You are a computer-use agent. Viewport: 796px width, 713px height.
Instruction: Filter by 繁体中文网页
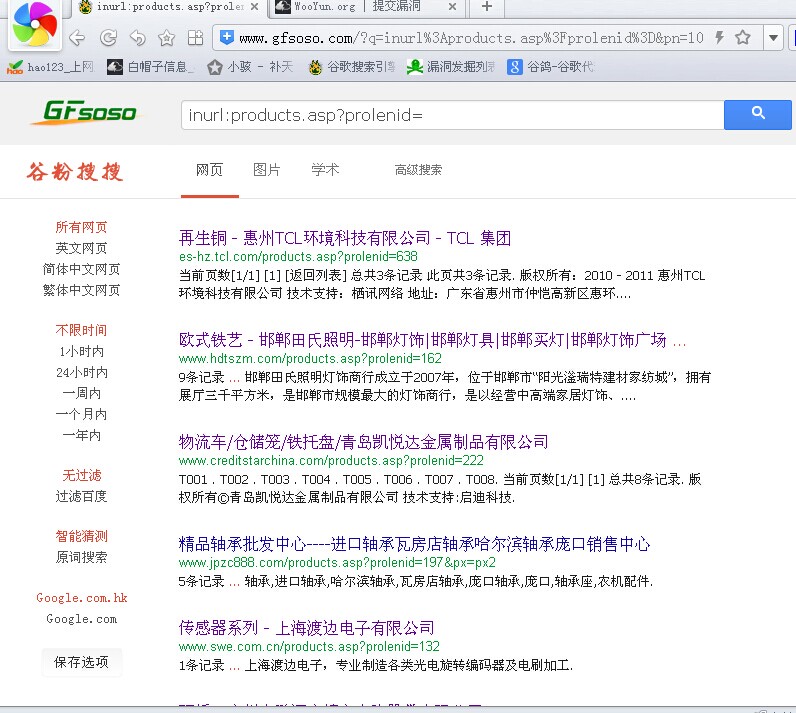click(x=81, y=290)
